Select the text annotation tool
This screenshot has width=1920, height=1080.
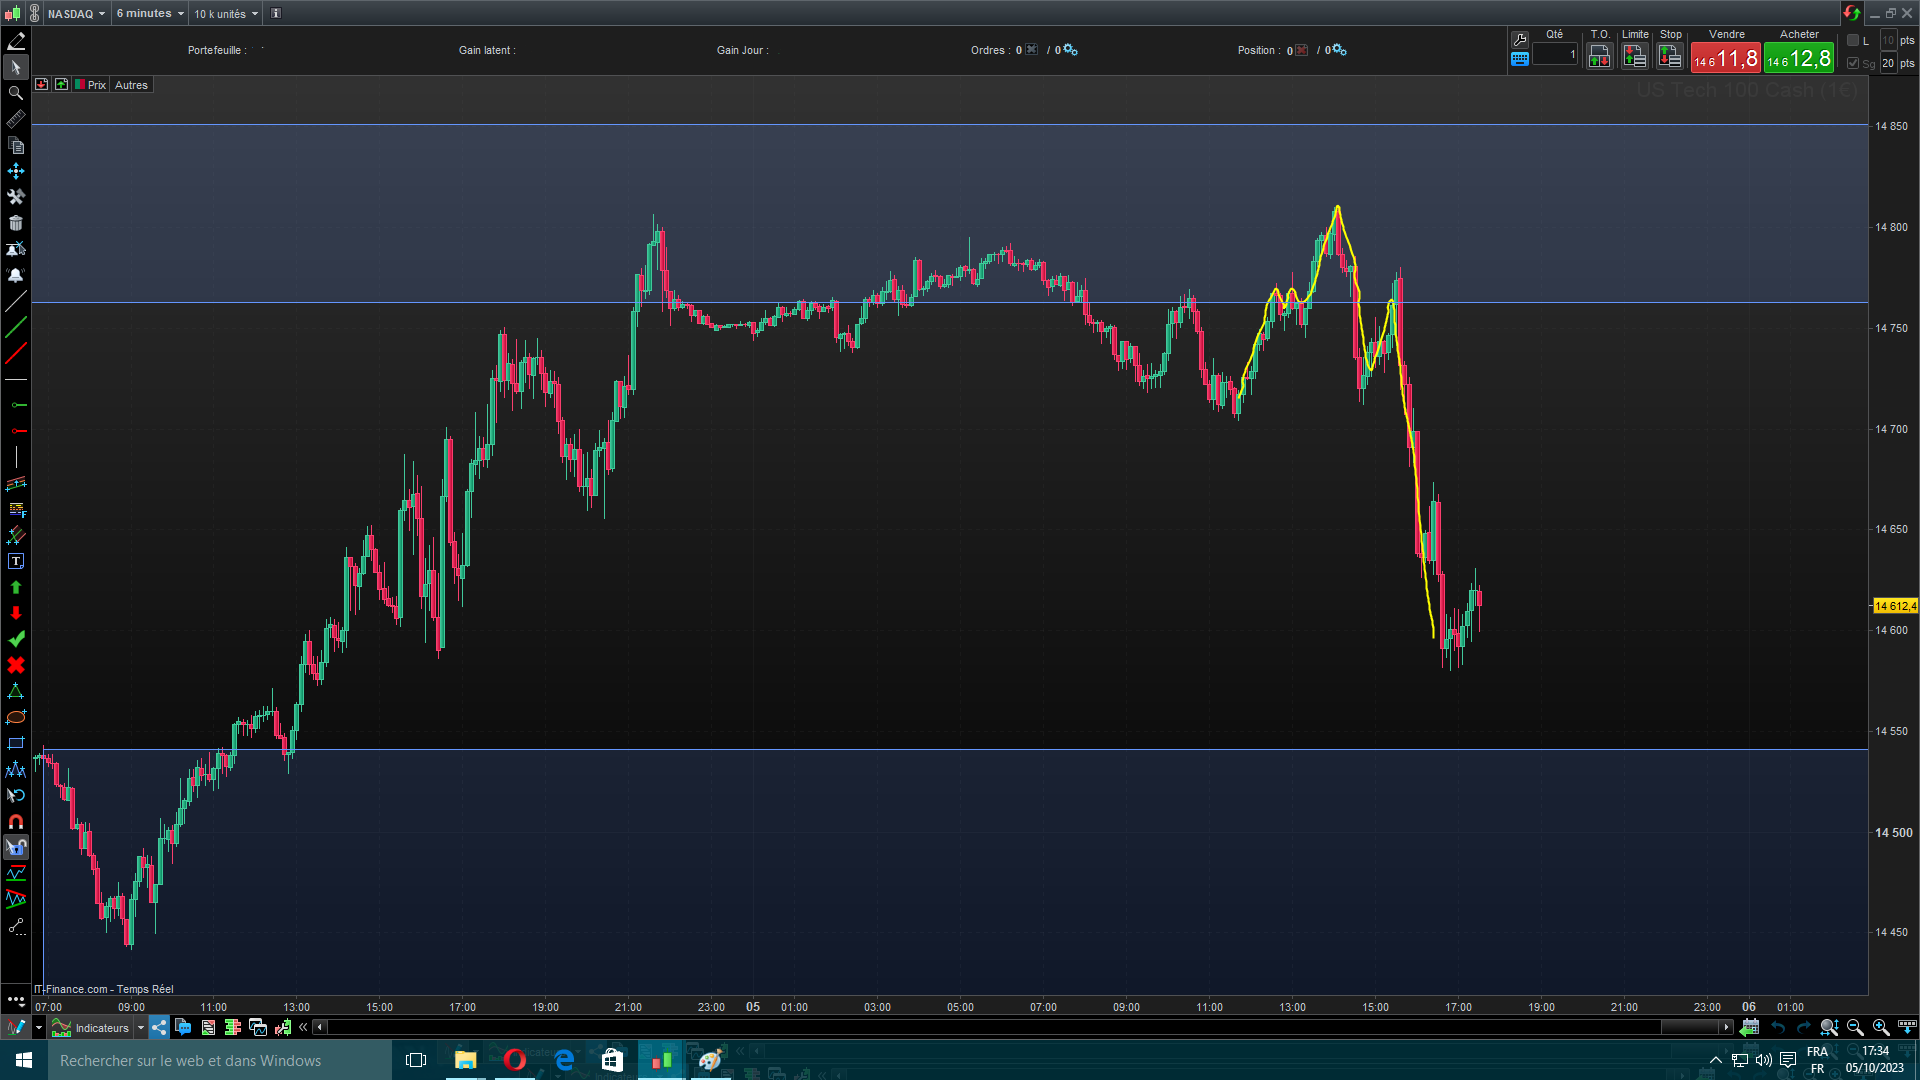(x=16, y=561)
